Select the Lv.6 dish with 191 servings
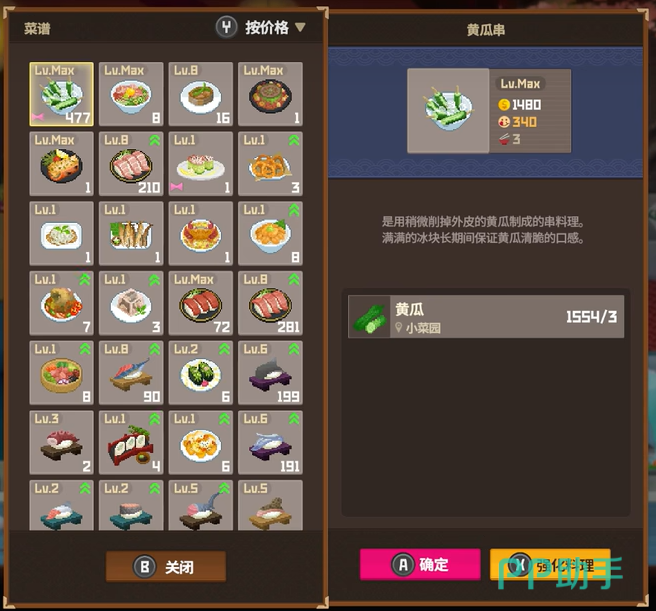The width and height of the screenshot is (656, 611). pyautogui.click(x=270, y=442)
